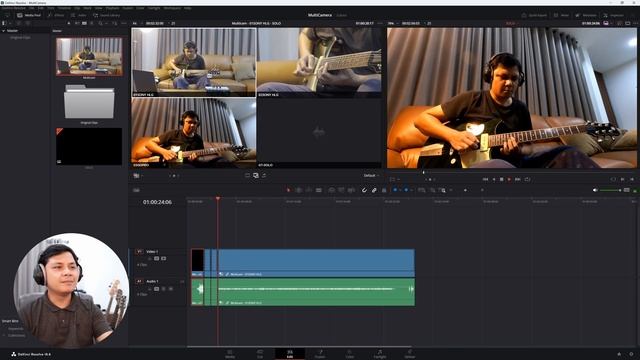Select the Trim Edit Mode tool
Screen dimensions: 640x360
coord(299,190)
